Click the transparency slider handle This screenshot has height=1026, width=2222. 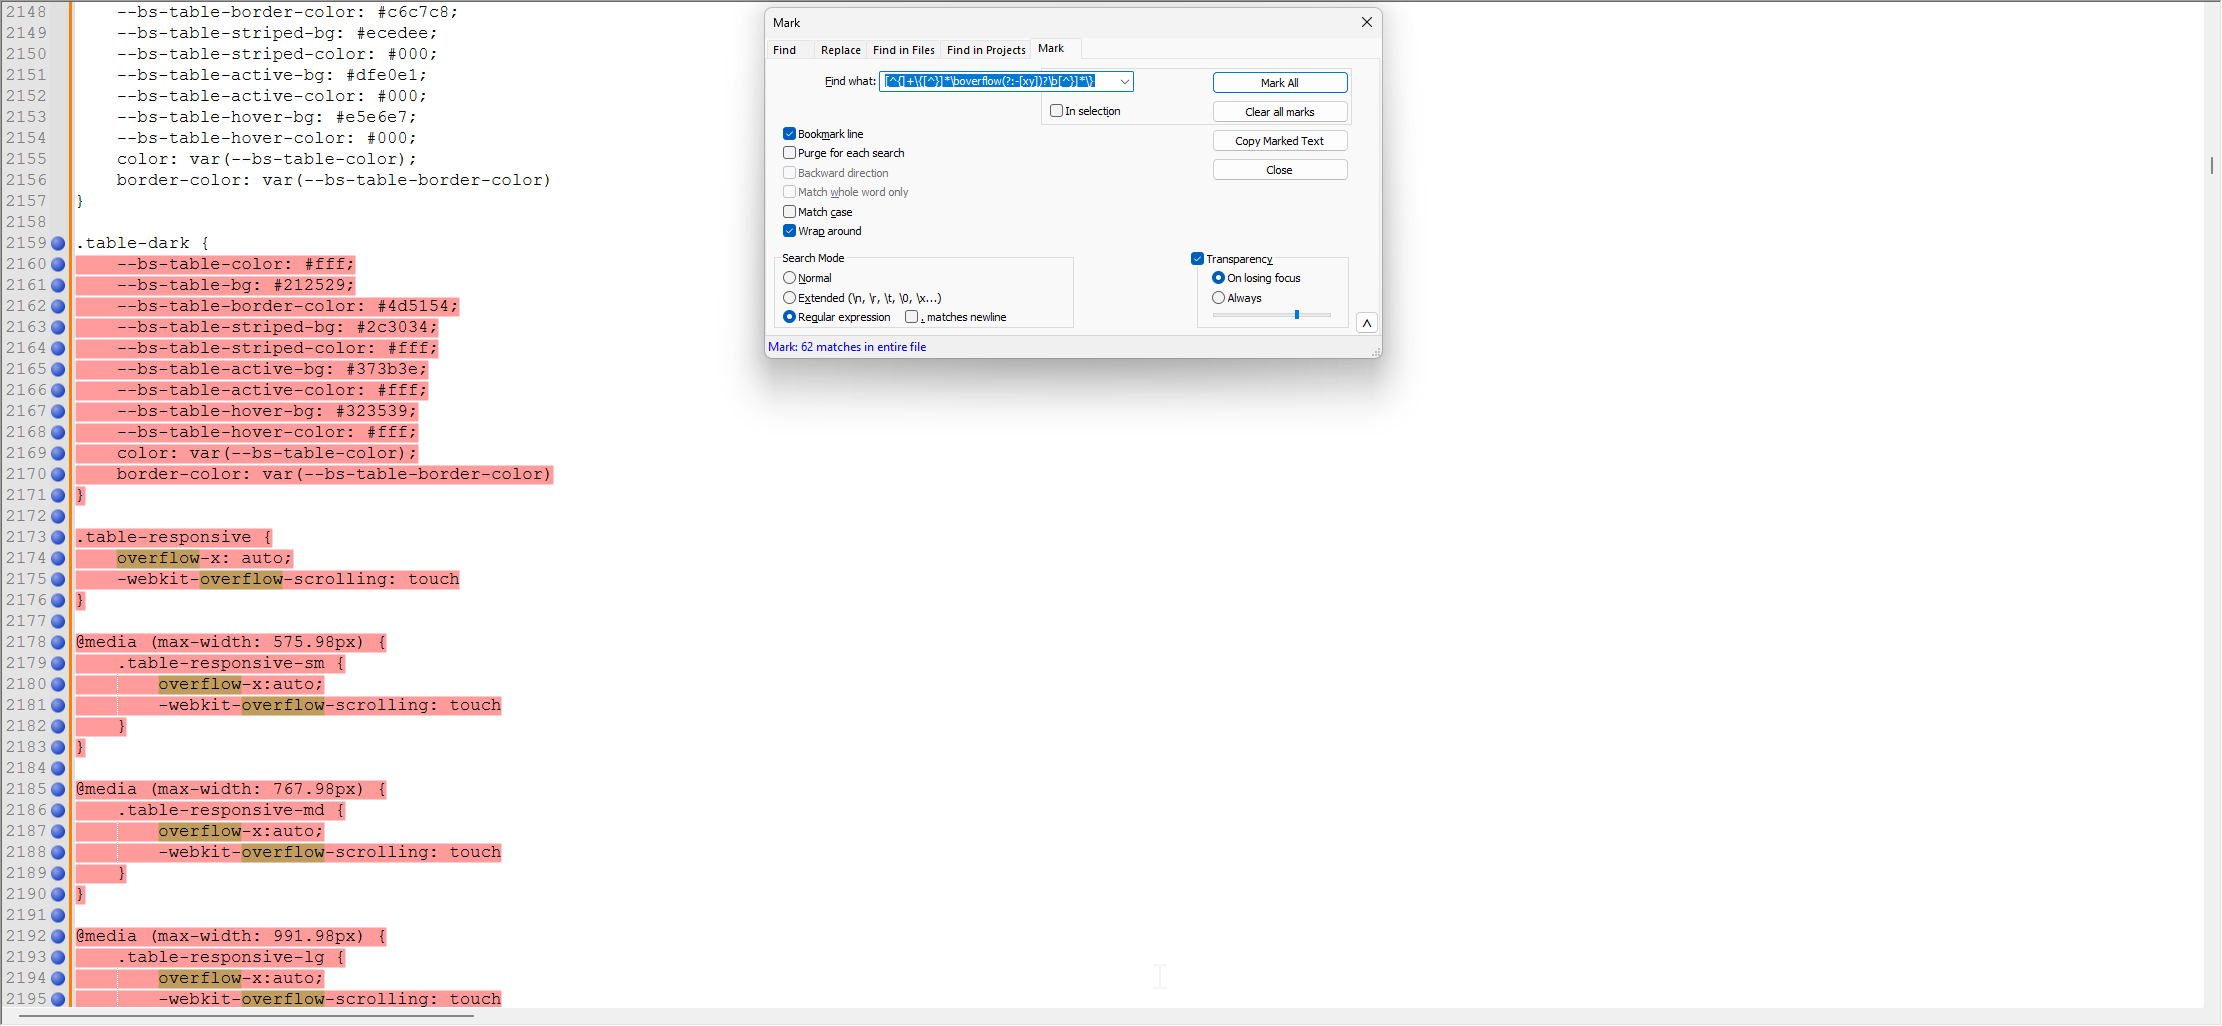(1297, 315)
